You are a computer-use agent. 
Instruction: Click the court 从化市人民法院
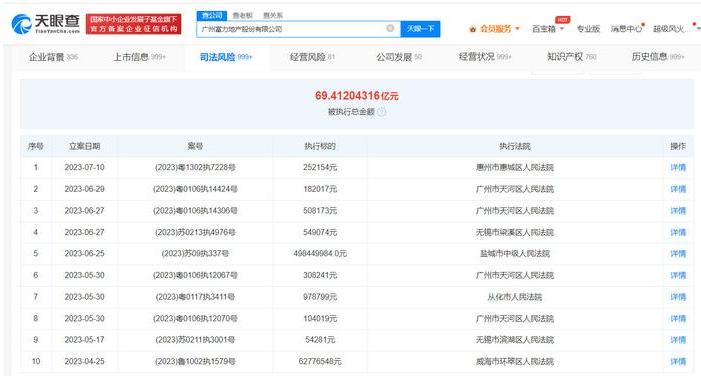point(515,297)
